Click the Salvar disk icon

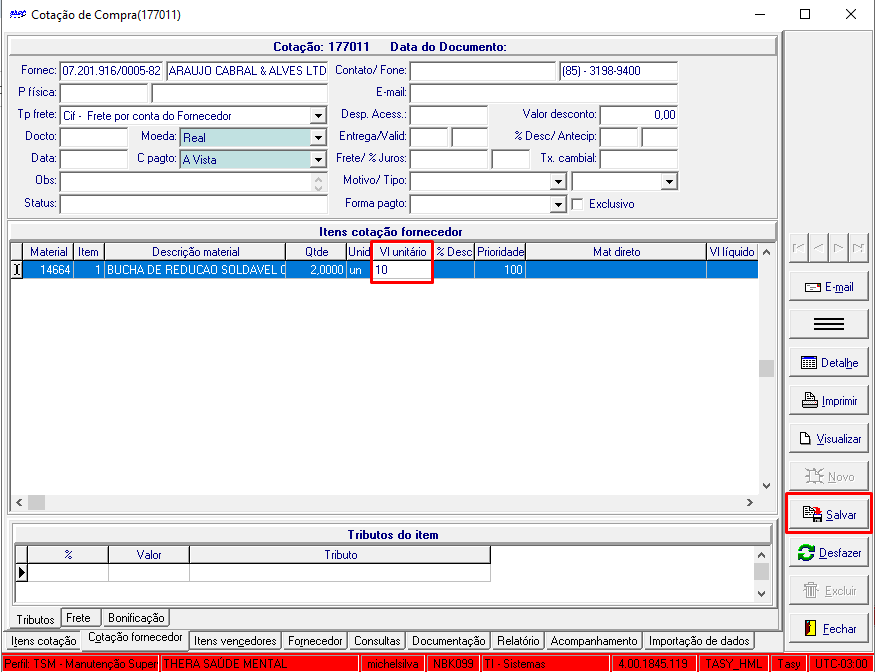812,514
